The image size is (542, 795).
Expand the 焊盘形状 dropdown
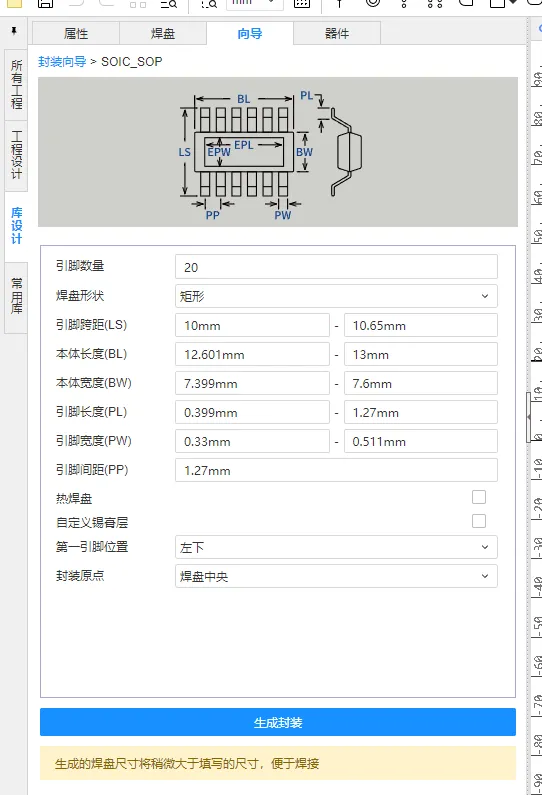(x=336, y=296)
